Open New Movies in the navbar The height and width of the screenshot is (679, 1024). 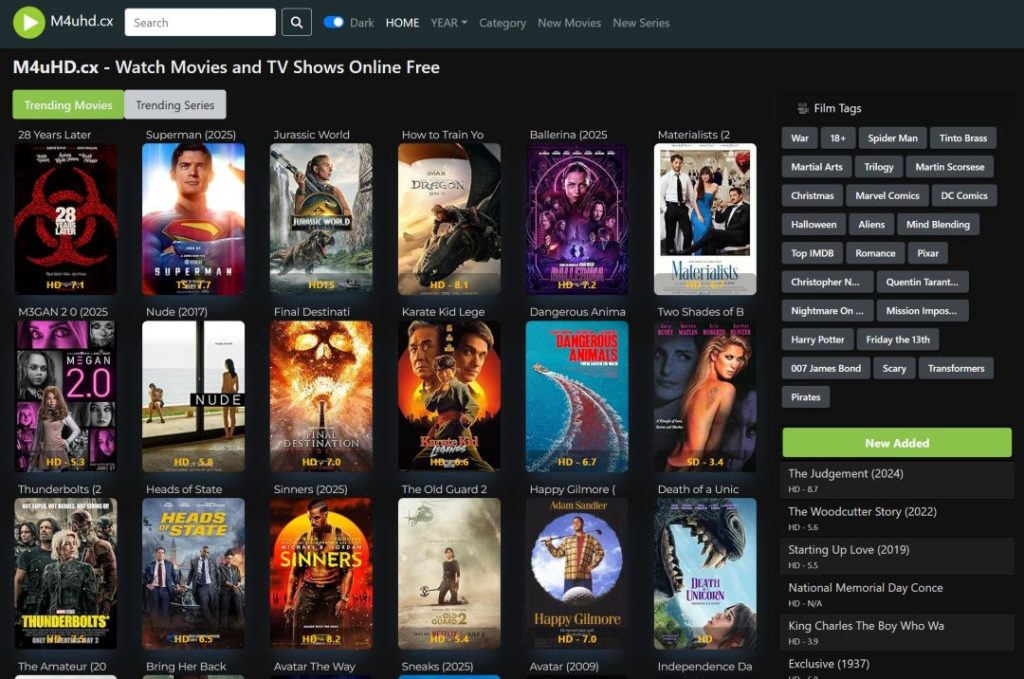(569, 23)
